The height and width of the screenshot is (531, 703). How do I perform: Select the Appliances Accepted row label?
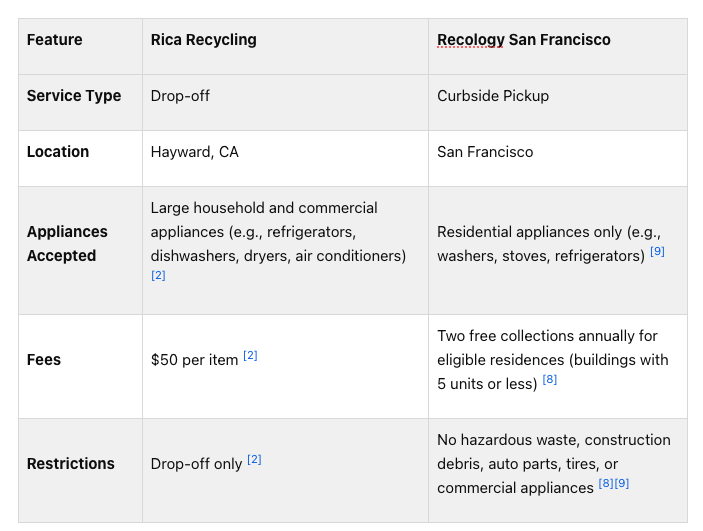click(67, 244)
